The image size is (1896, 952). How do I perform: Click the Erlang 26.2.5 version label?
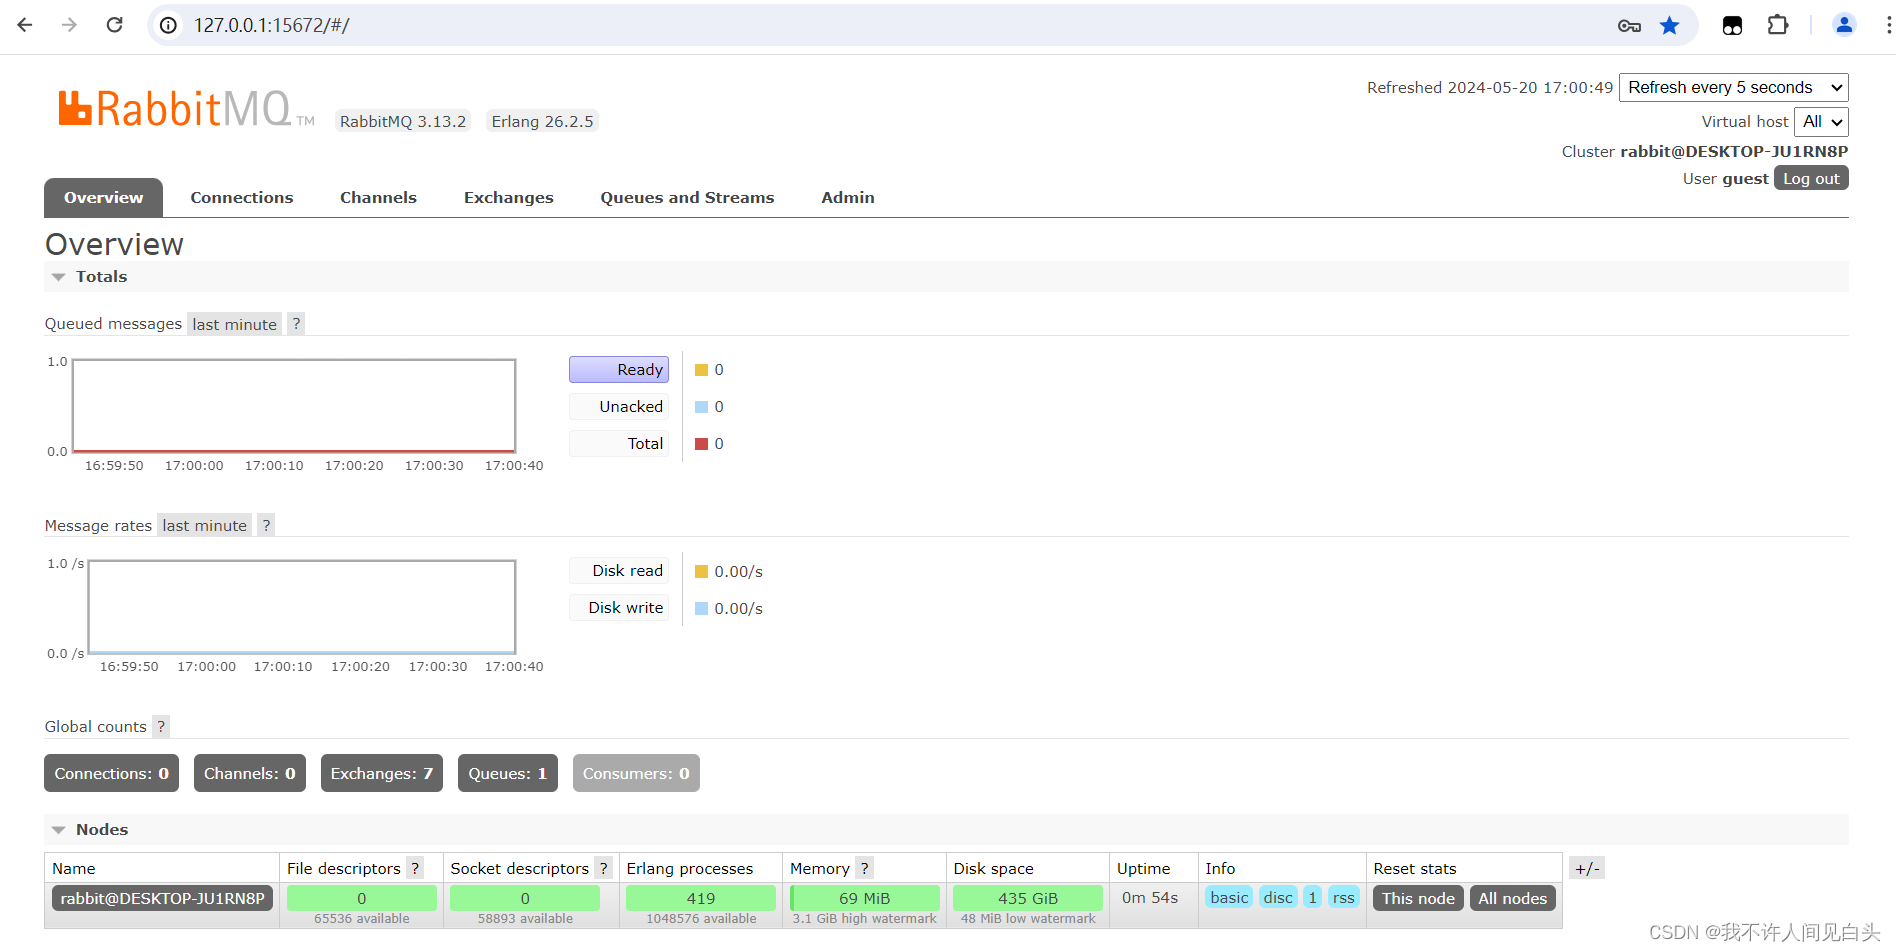coord(542,121)
